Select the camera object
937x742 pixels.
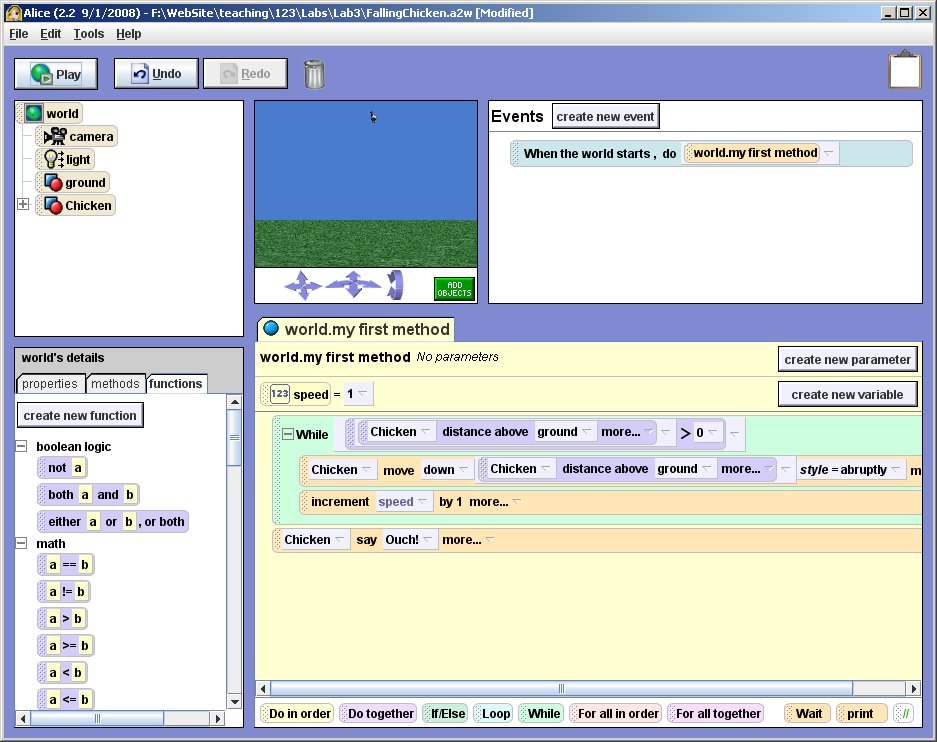click(77, 136)
